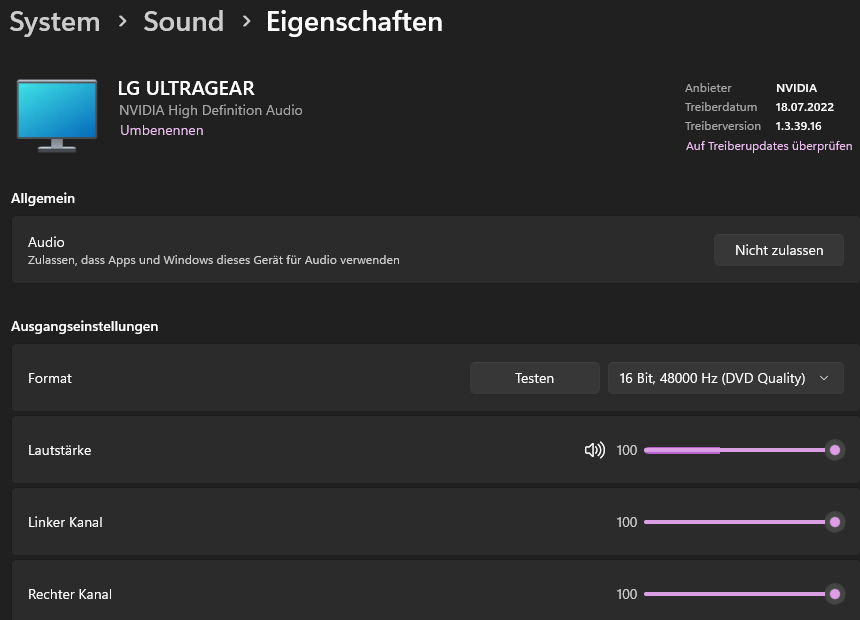860x620 pixels.
Task: Click the driver date 18.07.2022
Action: (804, 107)
